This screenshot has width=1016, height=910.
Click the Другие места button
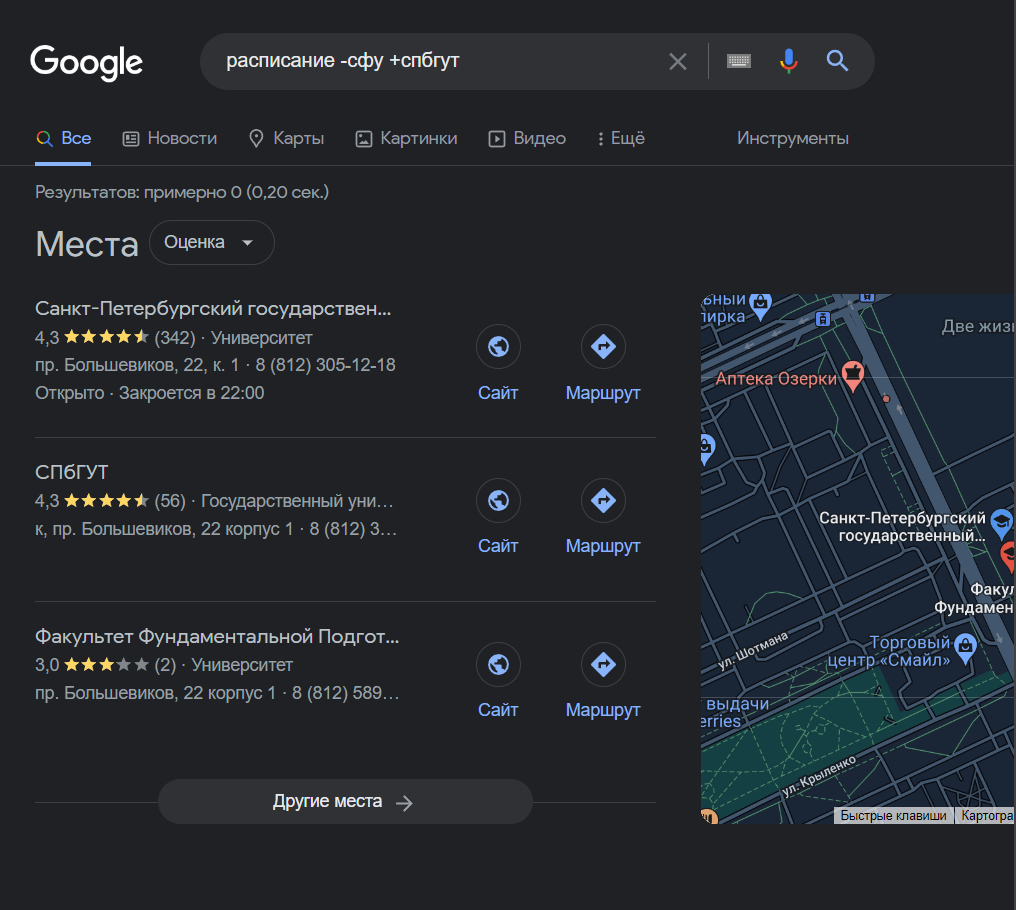click(x=345, y=802)
